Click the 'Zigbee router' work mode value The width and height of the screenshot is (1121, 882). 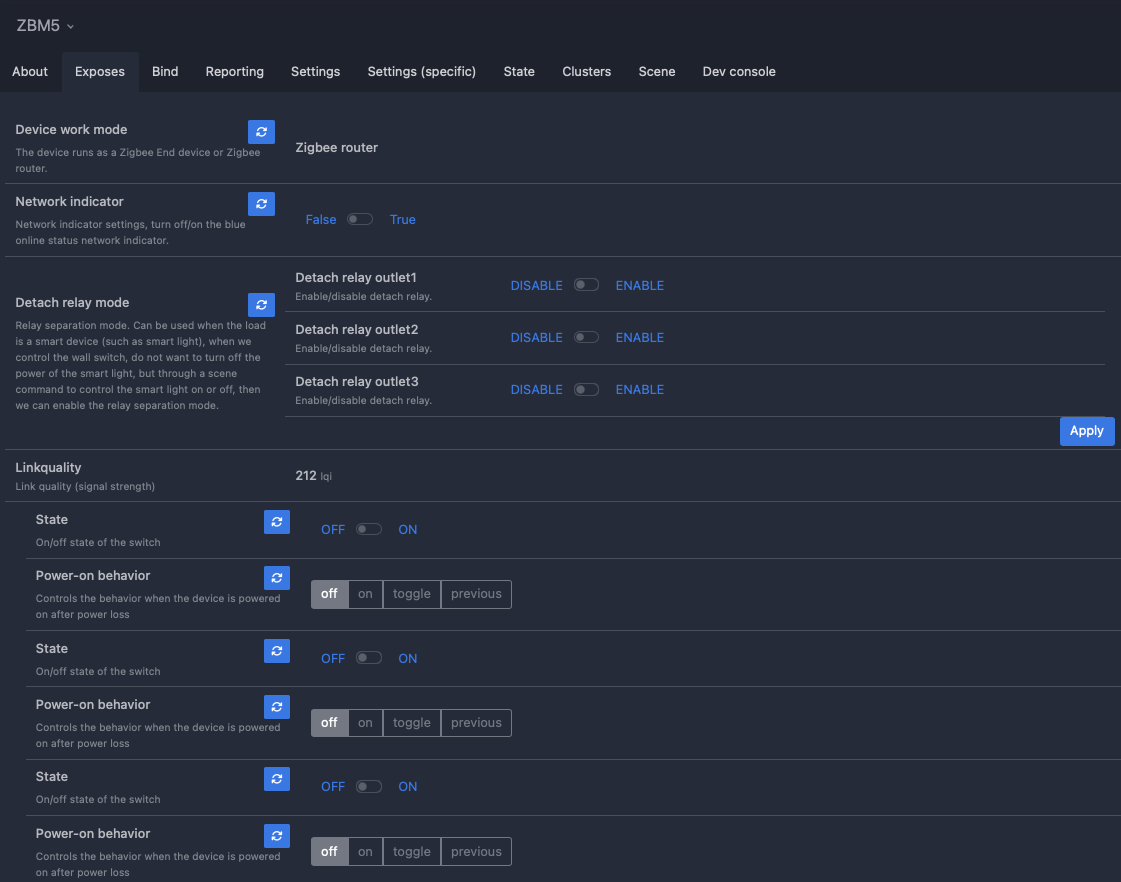pyautogui.click(x=337, y=147)
